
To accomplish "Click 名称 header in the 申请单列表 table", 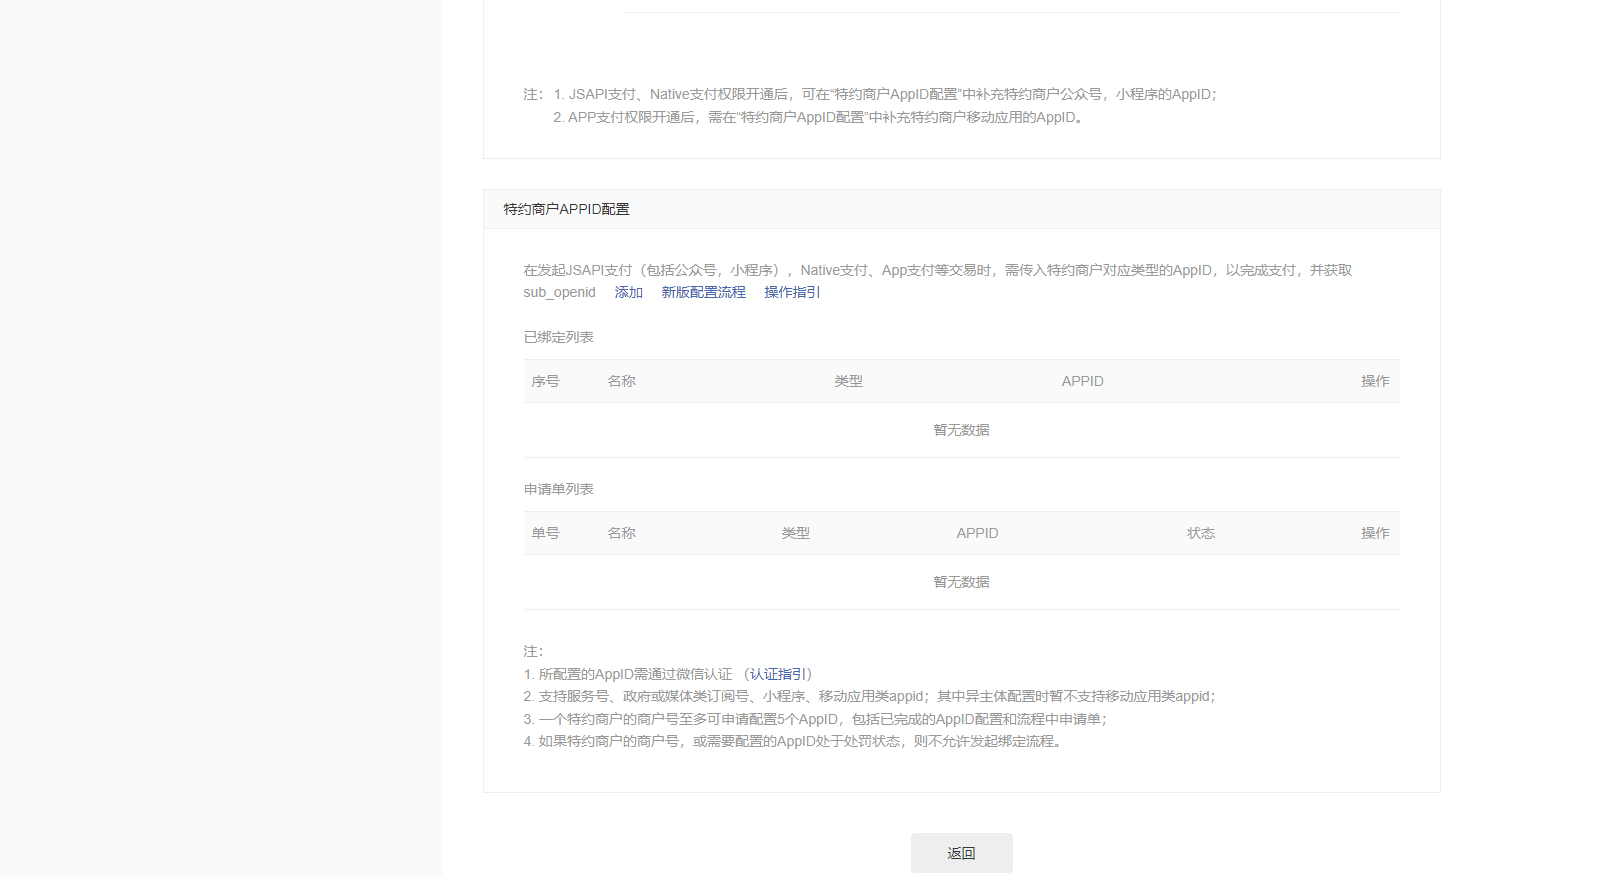I will coord(621,533).
